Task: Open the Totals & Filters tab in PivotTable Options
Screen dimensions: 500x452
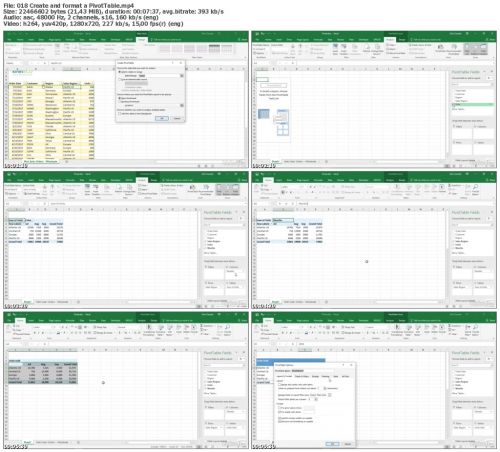Action: pyautogui.click(x=302, y=376)
